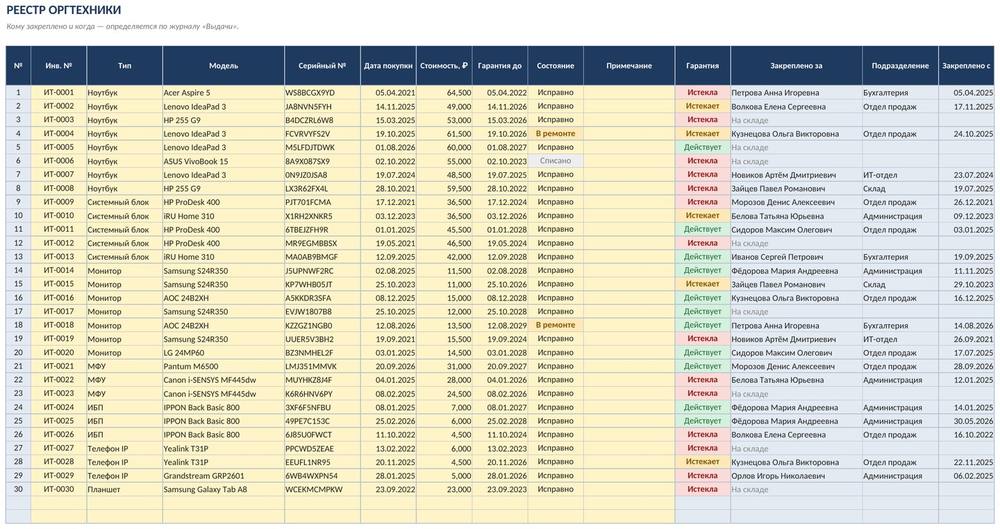Click the Стоимость column header
This screenshot has height=529, width=1000.
444,66
